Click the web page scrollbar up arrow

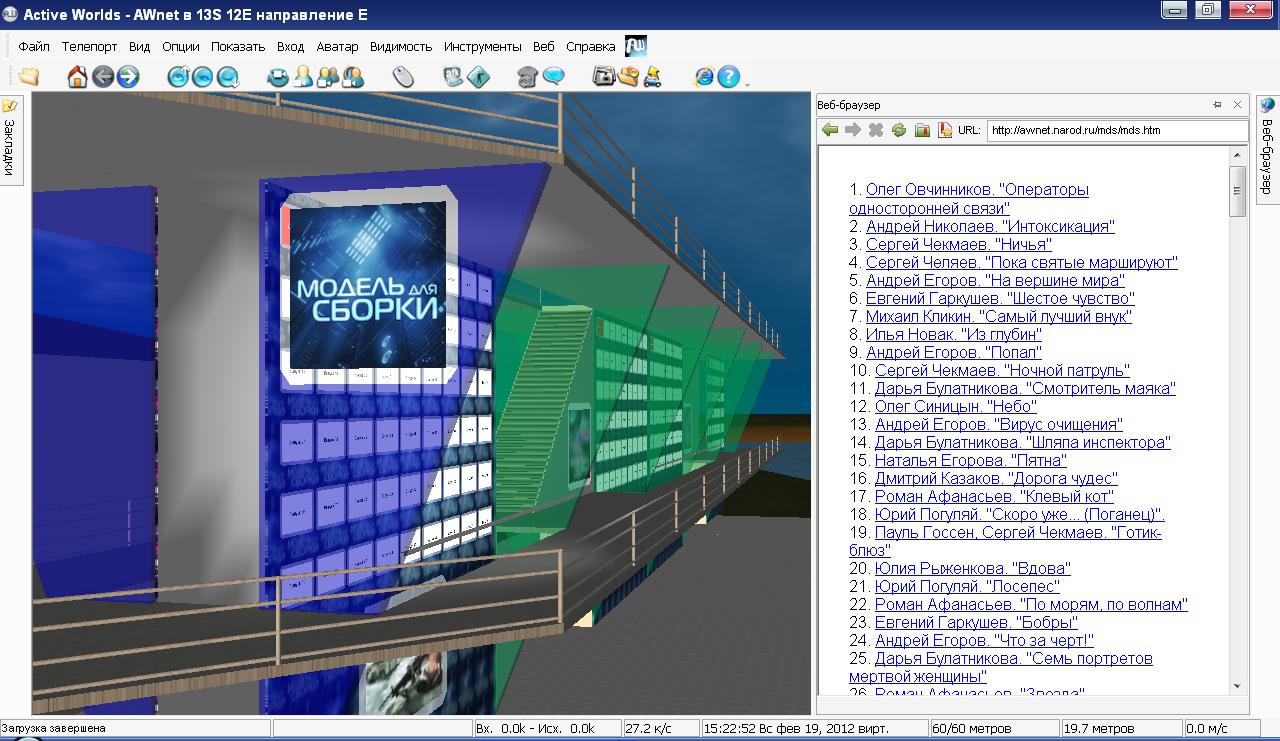coord(1238,155)
